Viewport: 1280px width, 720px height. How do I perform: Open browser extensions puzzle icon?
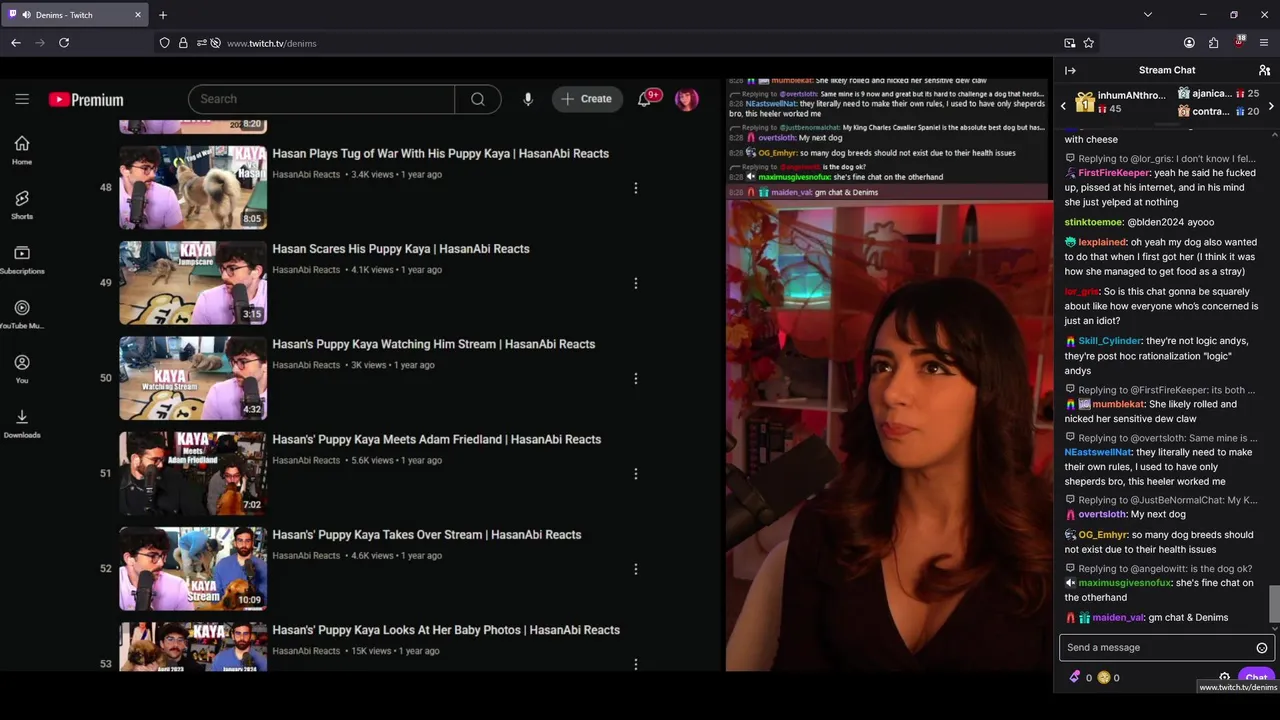tap(1213, 43)
